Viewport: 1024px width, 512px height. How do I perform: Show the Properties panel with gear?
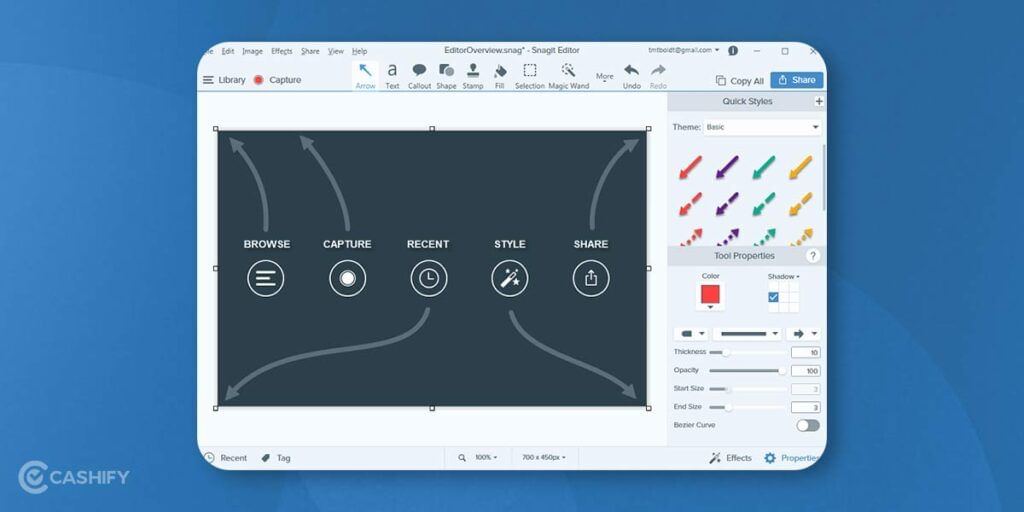click(792, 458)
